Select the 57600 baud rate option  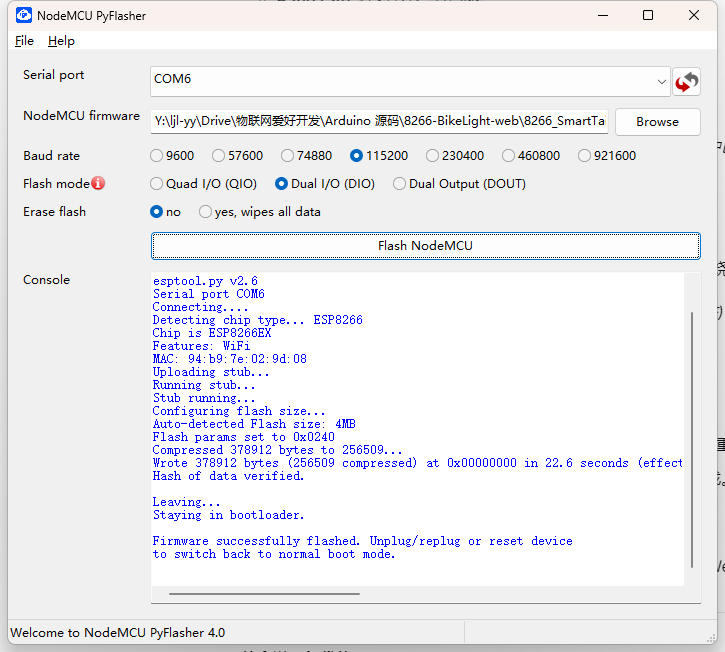(x=218, y=156)
